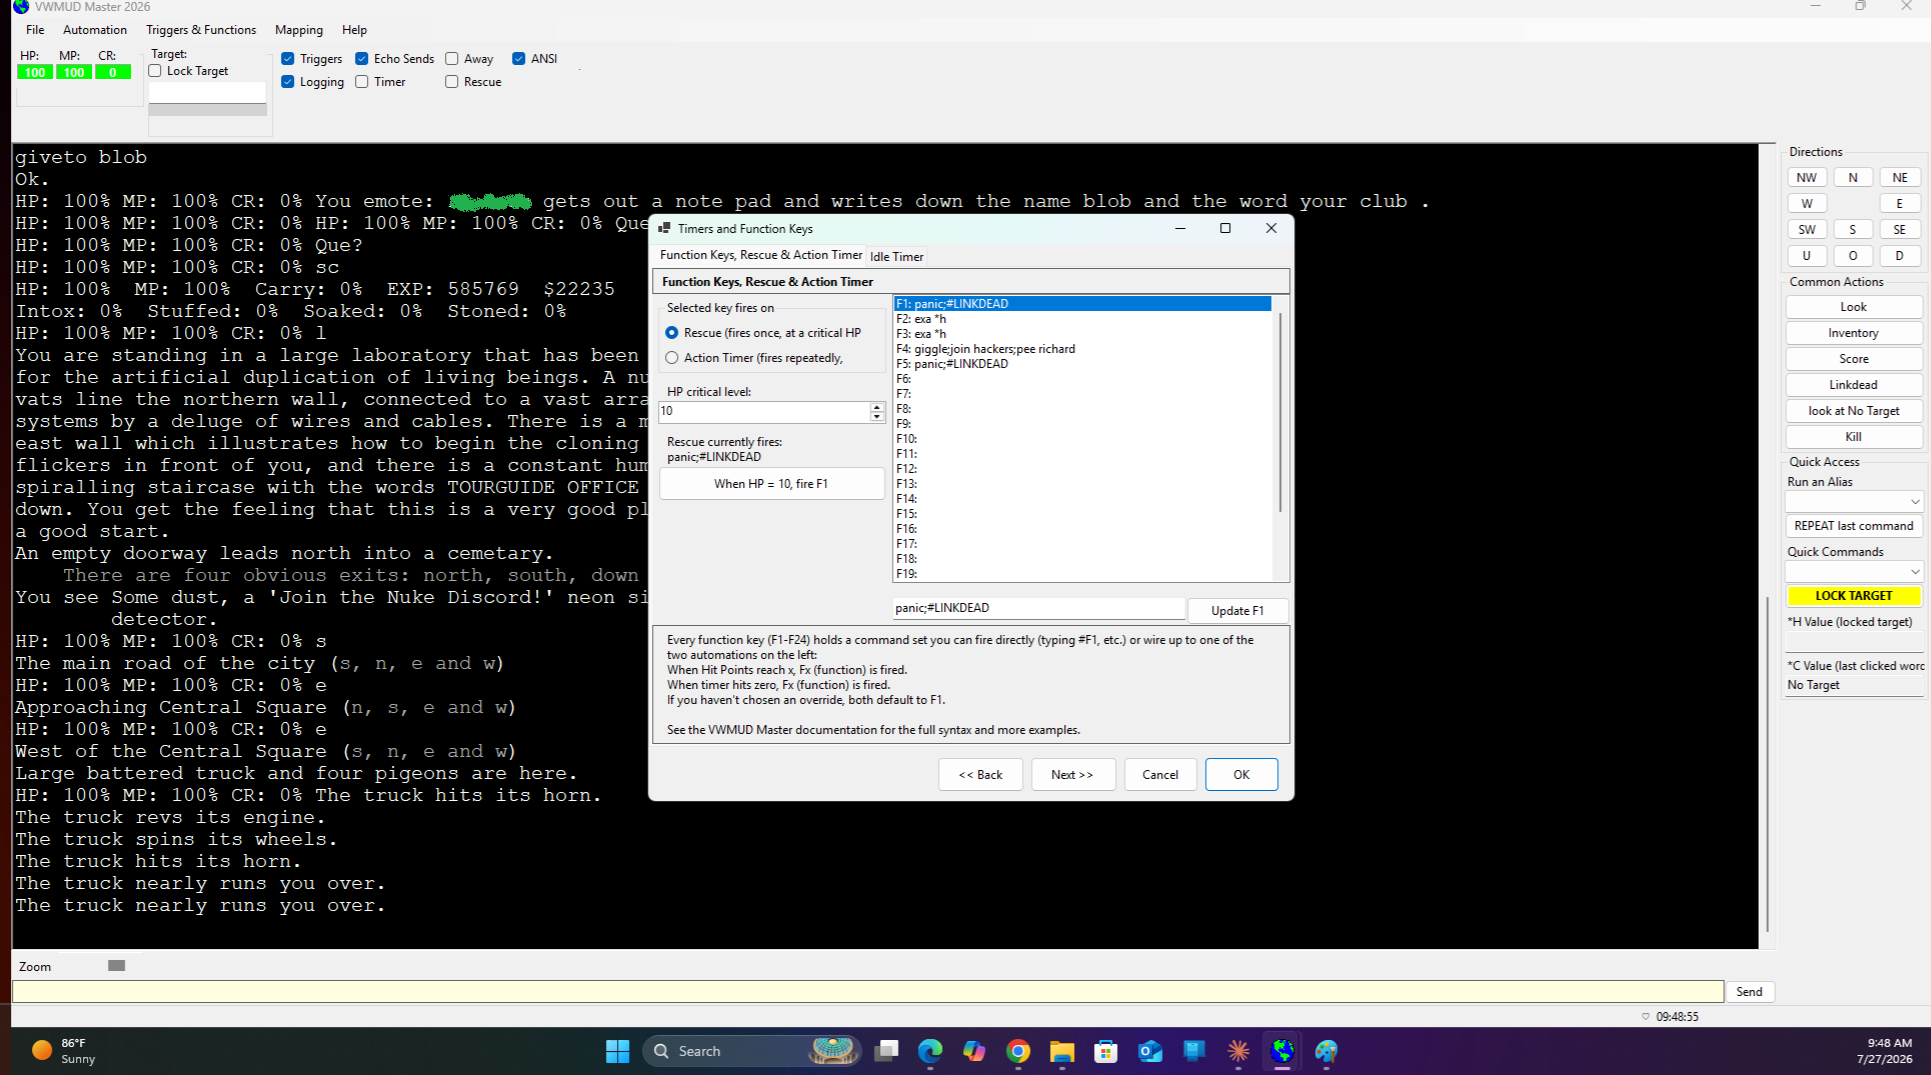Open Outlook from the taskbar
1931x1075 pixels.
[1150, 1051]
